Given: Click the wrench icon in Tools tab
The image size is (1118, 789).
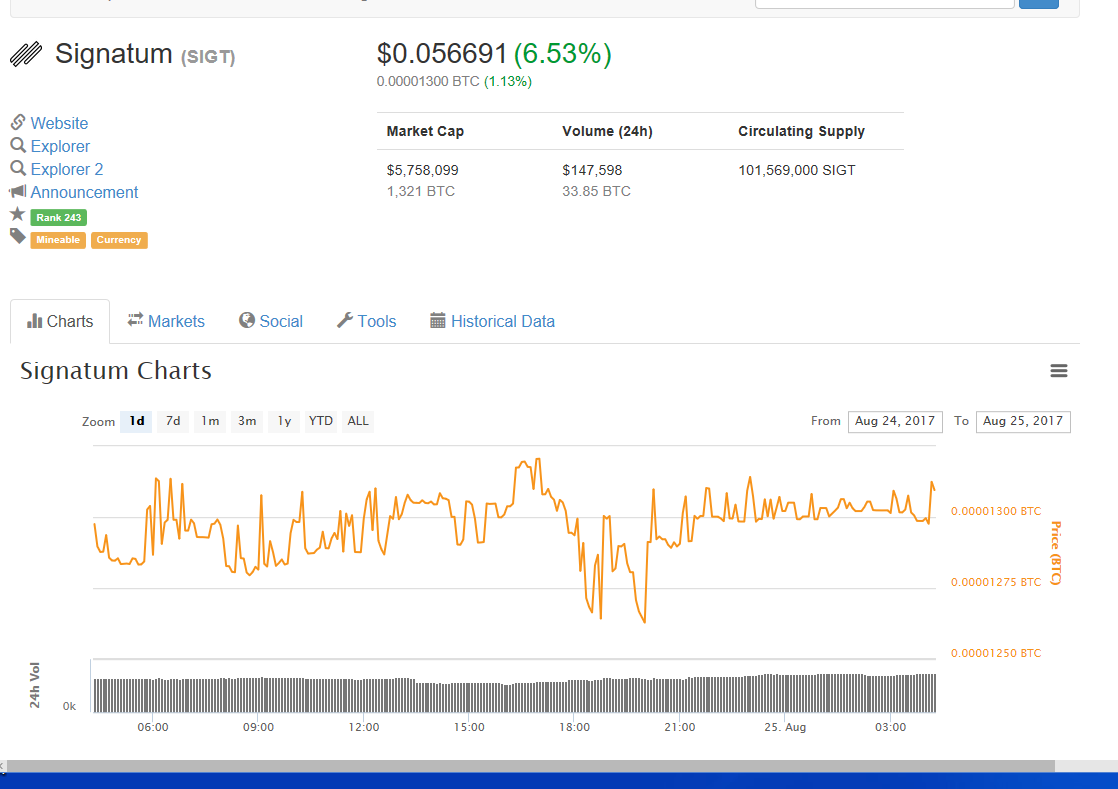Looking at the screenshot, I should click(344, 321).
